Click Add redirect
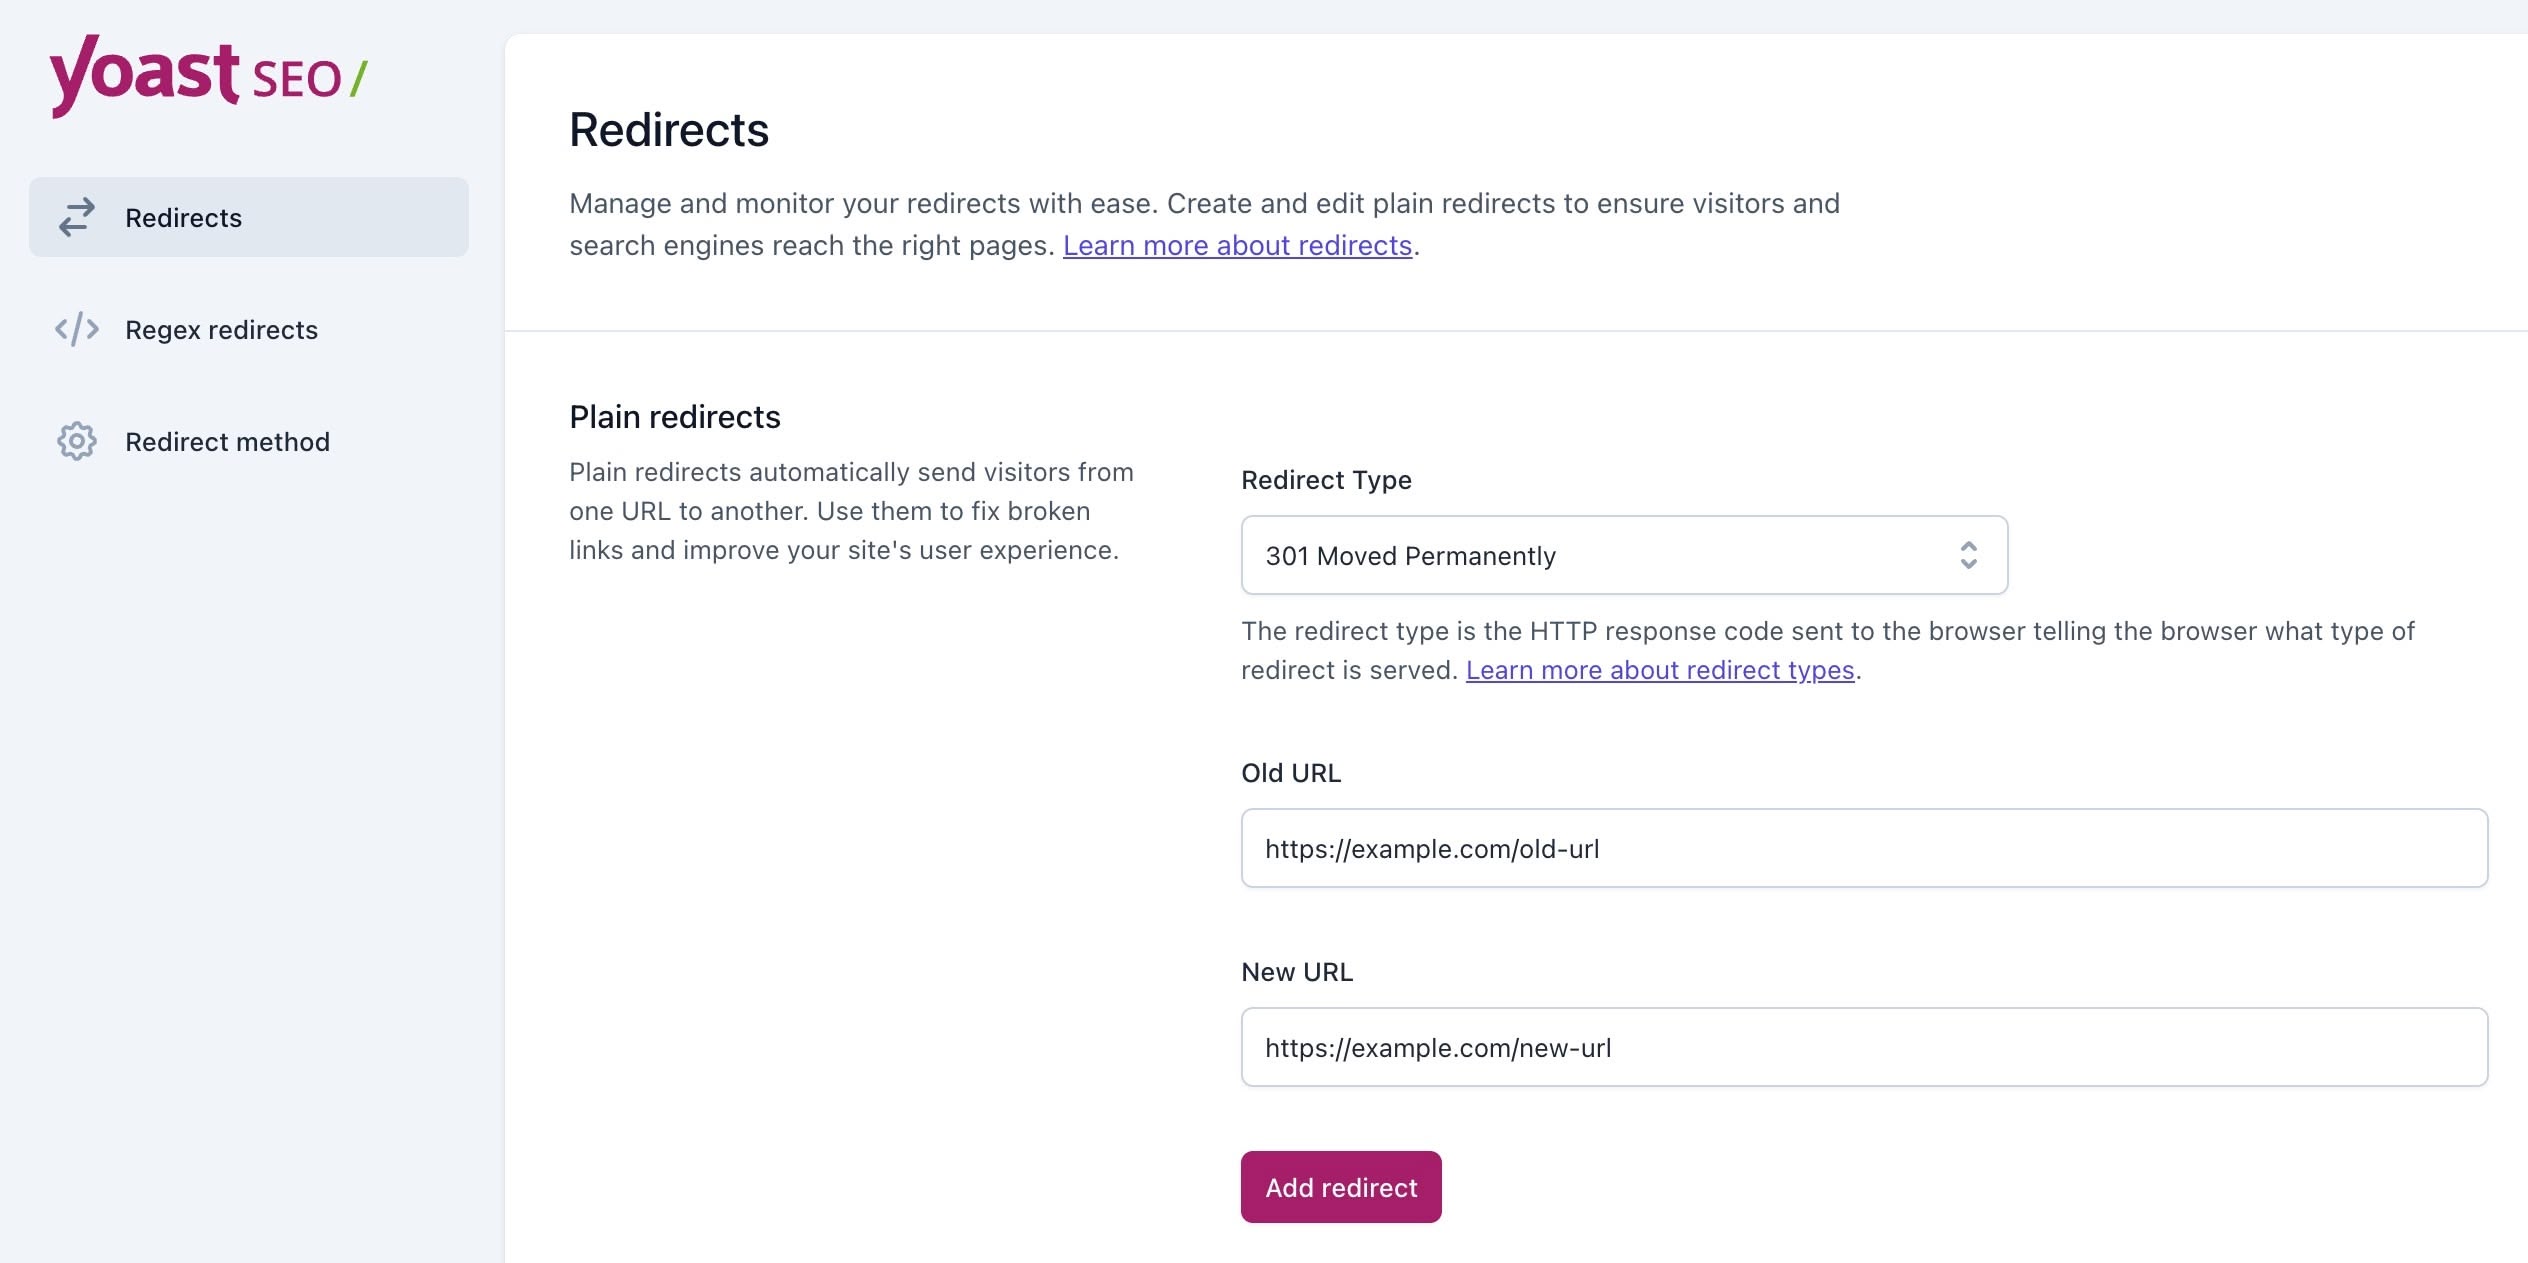This screenshot has width=2528, height=1263. [x=1340, y=1187]
